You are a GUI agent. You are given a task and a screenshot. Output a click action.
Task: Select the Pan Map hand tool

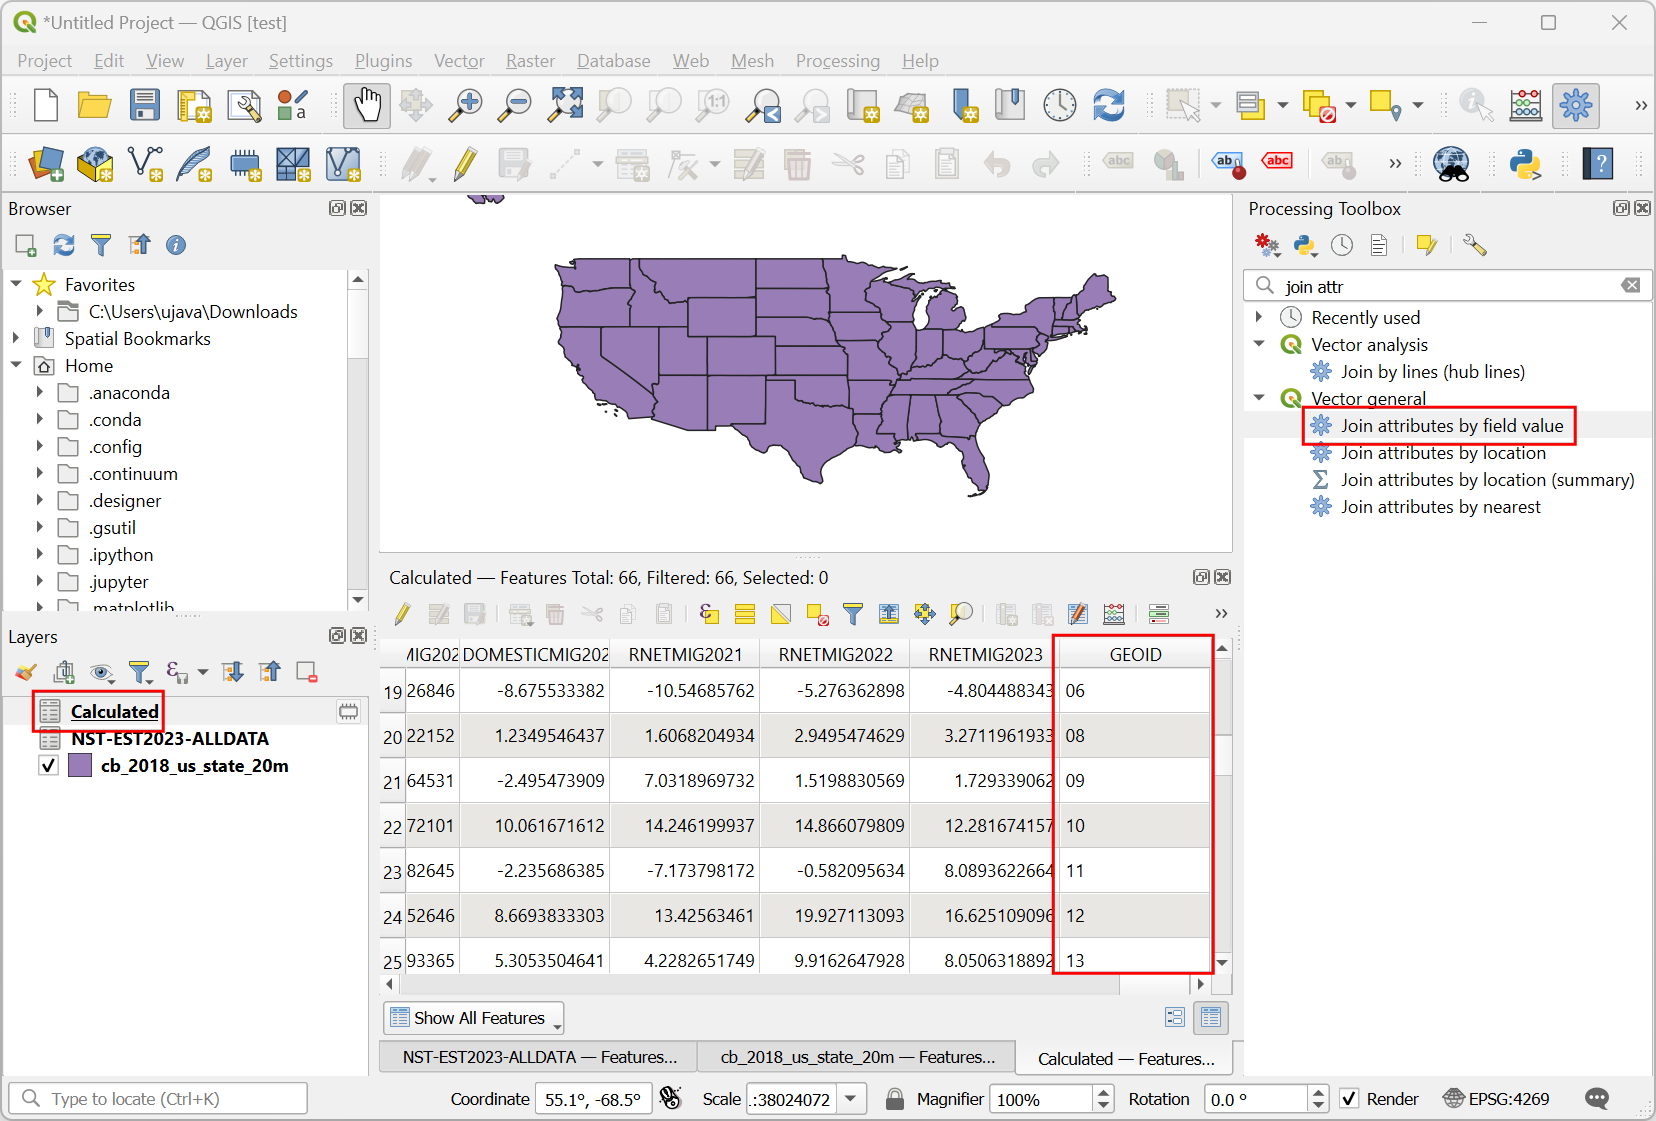coord(367,105)
